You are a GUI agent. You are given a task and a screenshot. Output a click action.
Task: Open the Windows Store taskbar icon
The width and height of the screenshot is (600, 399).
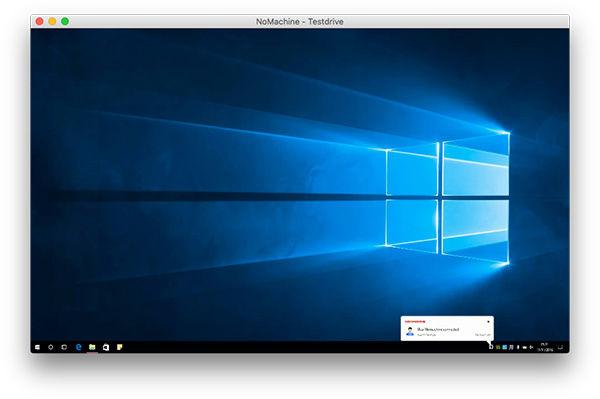click(x=106, y=347)
